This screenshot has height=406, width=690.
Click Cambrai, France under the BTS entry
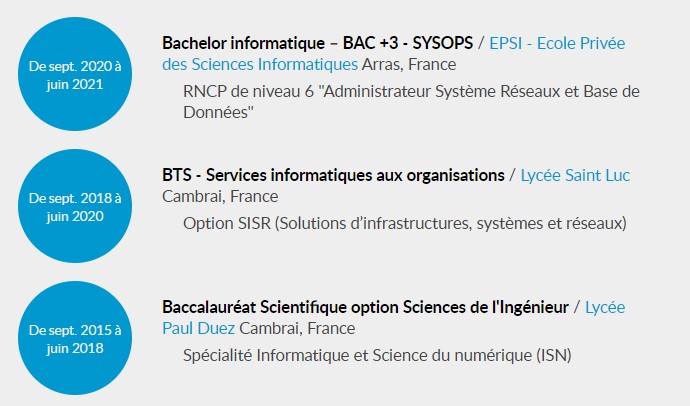pyautogui.click(x=220, y=196)
